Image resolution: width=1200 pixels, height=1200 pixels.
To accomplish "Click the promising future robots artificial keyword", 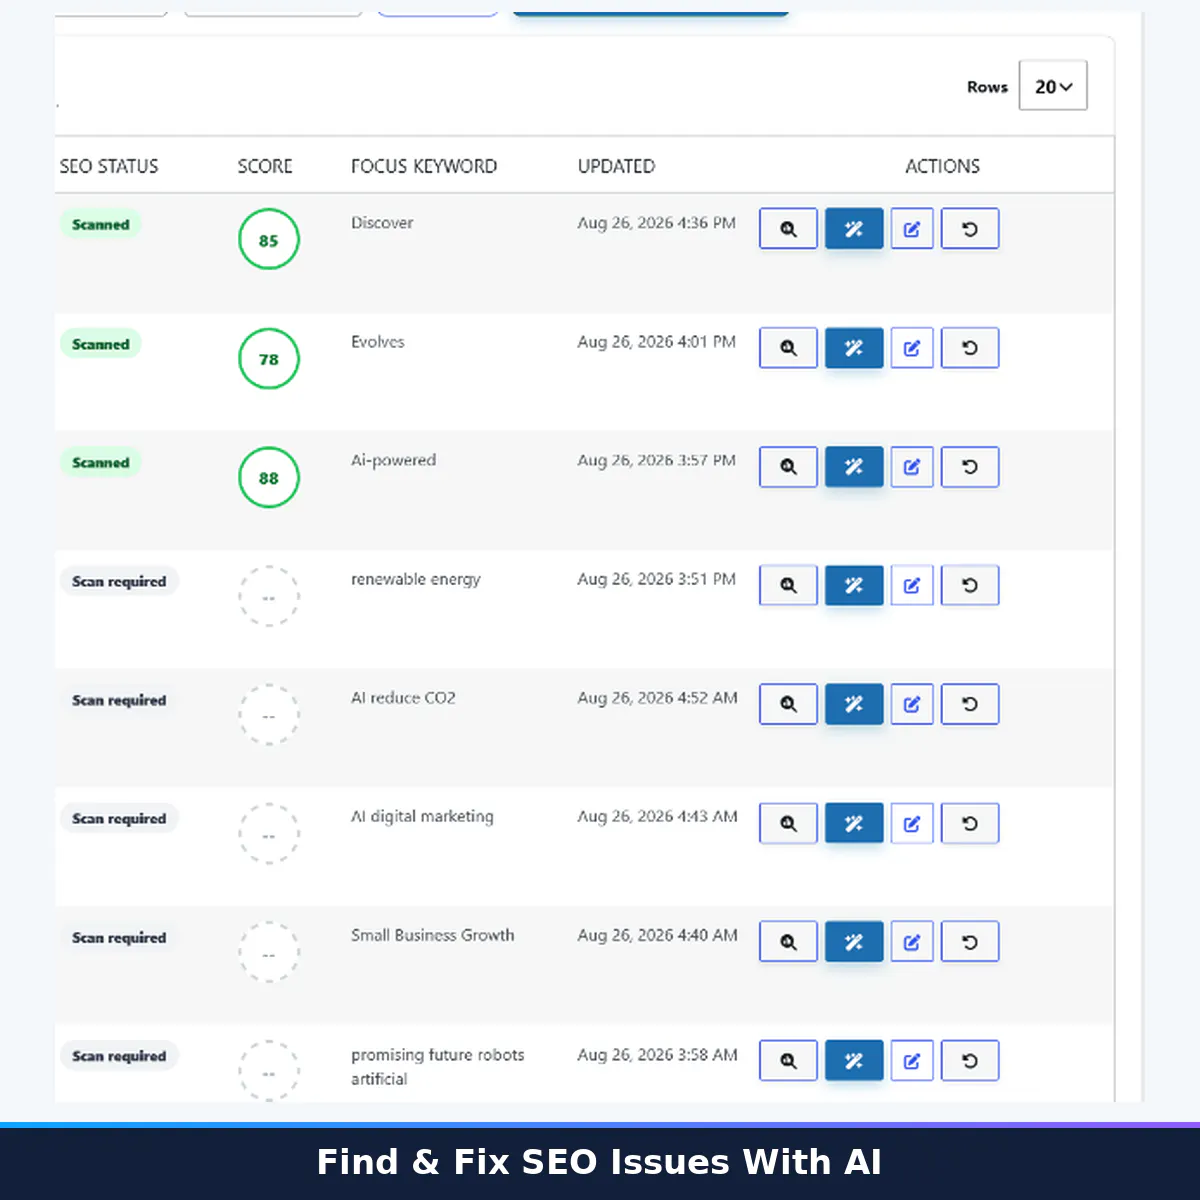I will (437, 1067).
